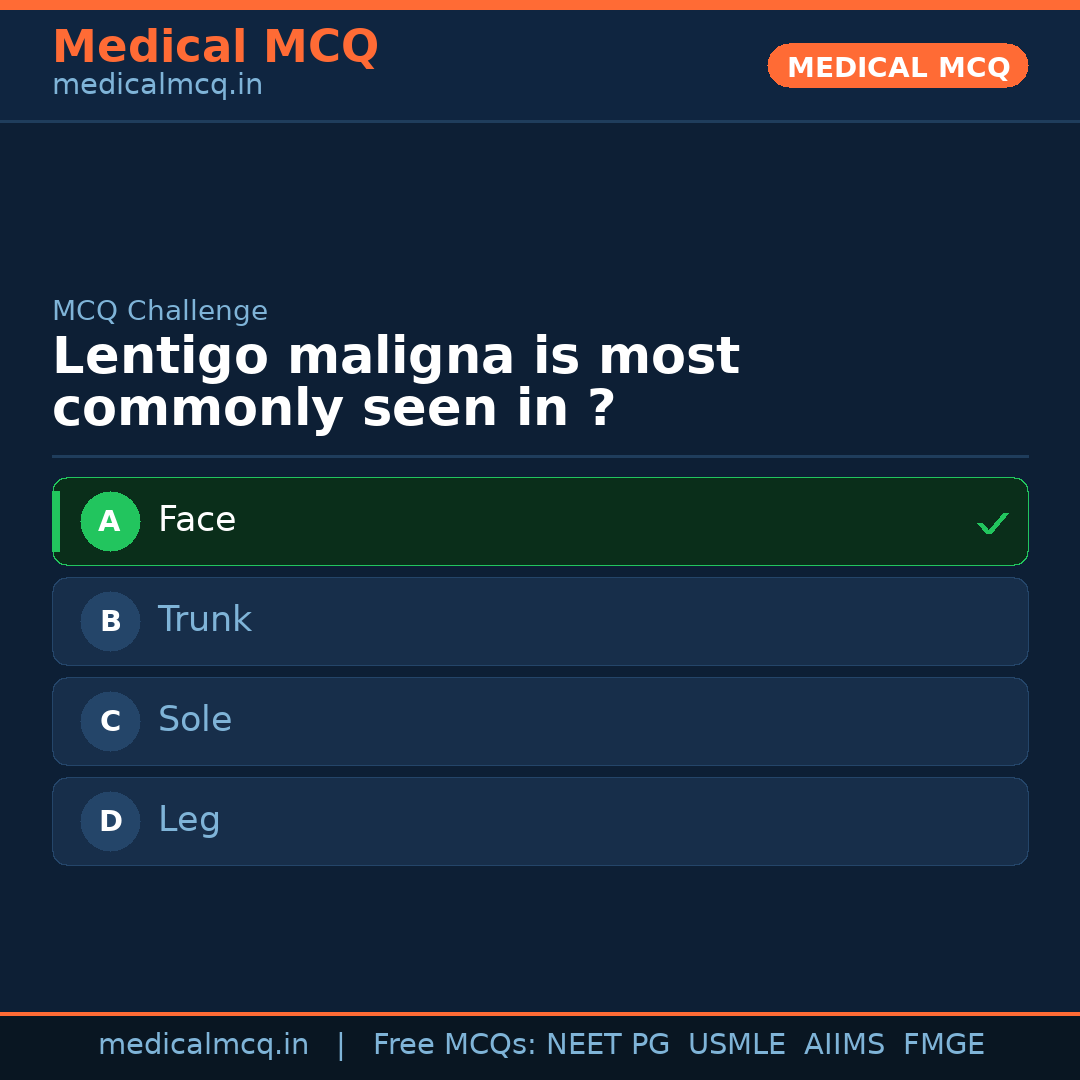Click the orange MEDICAL MCQ badge
The image size is (1080, 1080).
(897, 66)
